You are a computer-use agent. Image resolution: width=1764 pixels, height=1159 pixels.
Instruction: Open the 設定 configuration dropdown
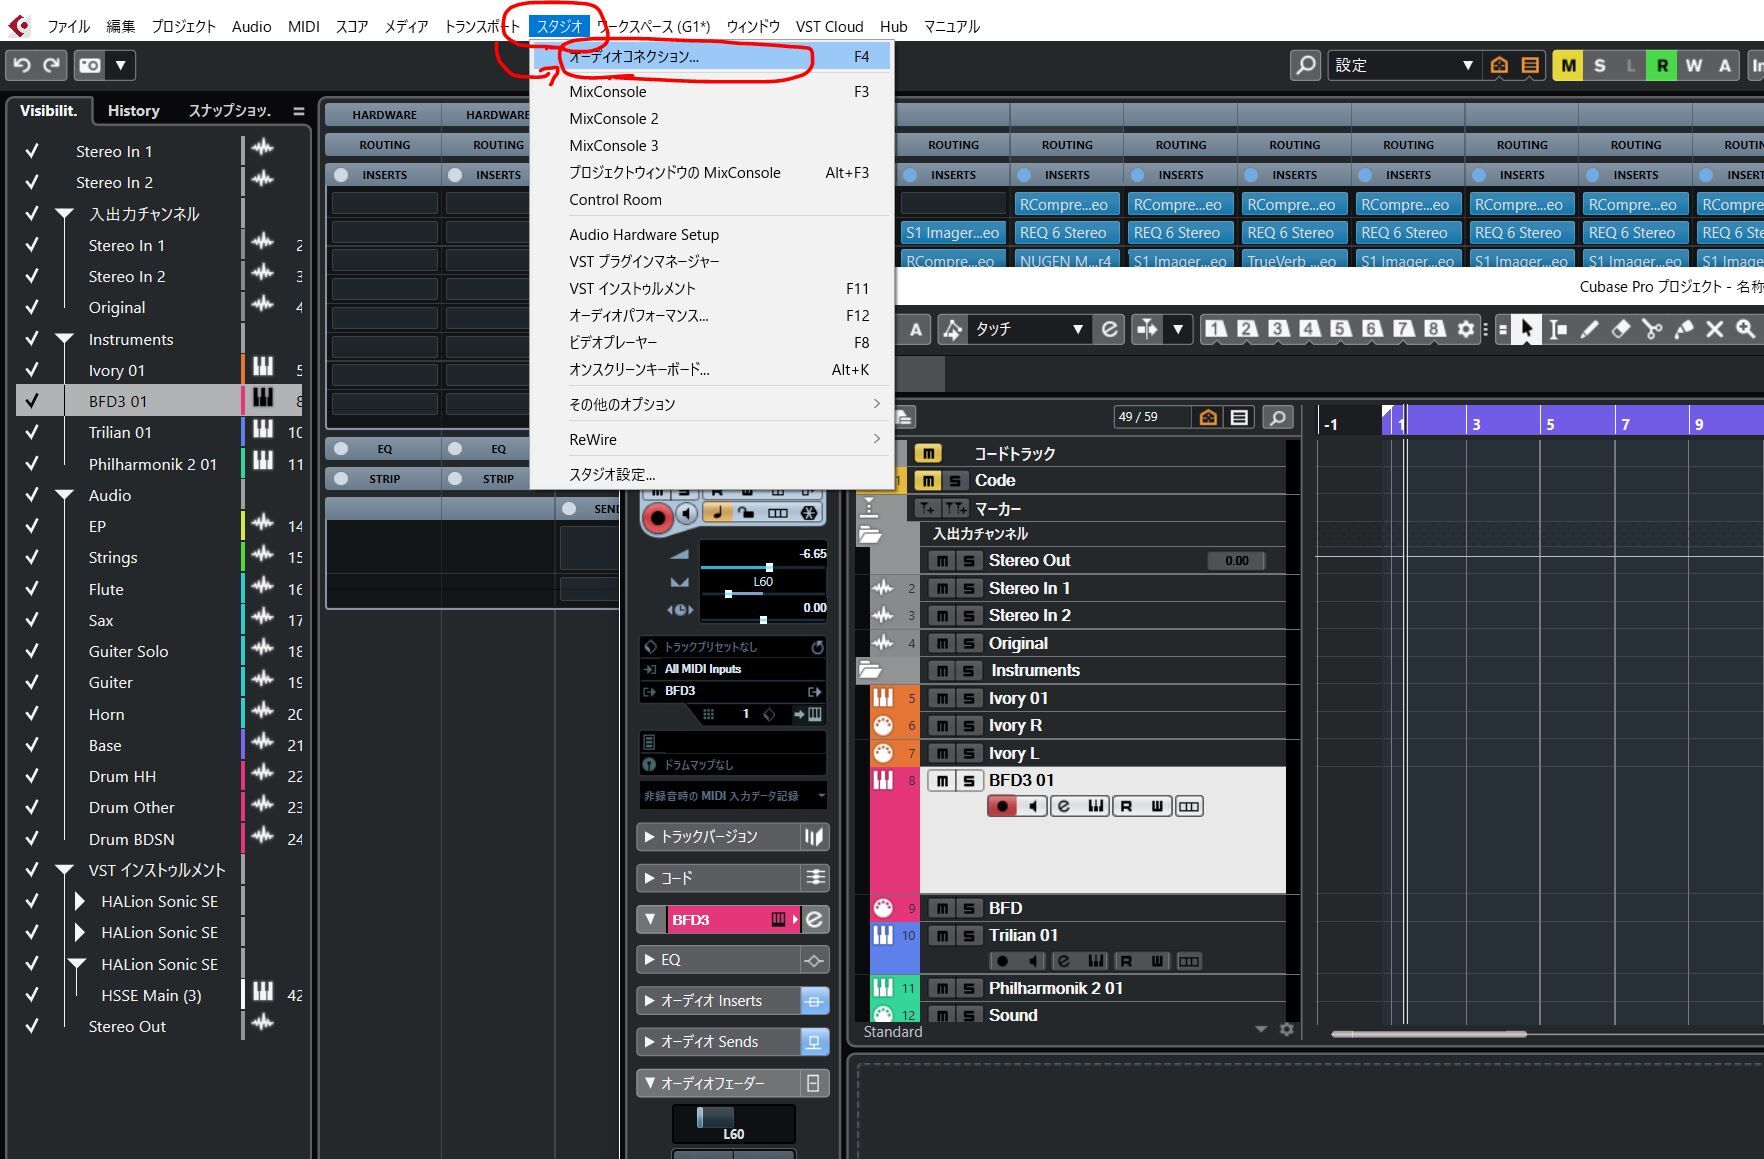pyautogui.click(x=1404, y=65)
